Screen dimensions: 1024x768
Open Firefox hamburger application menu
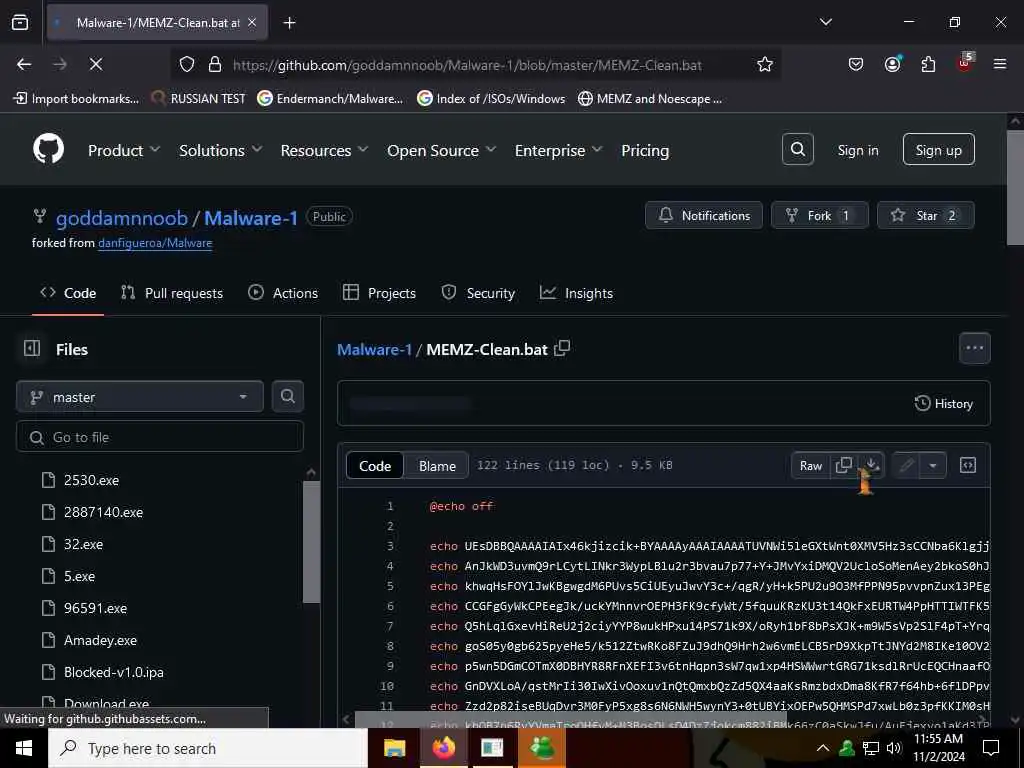click(x=999, y=64)
